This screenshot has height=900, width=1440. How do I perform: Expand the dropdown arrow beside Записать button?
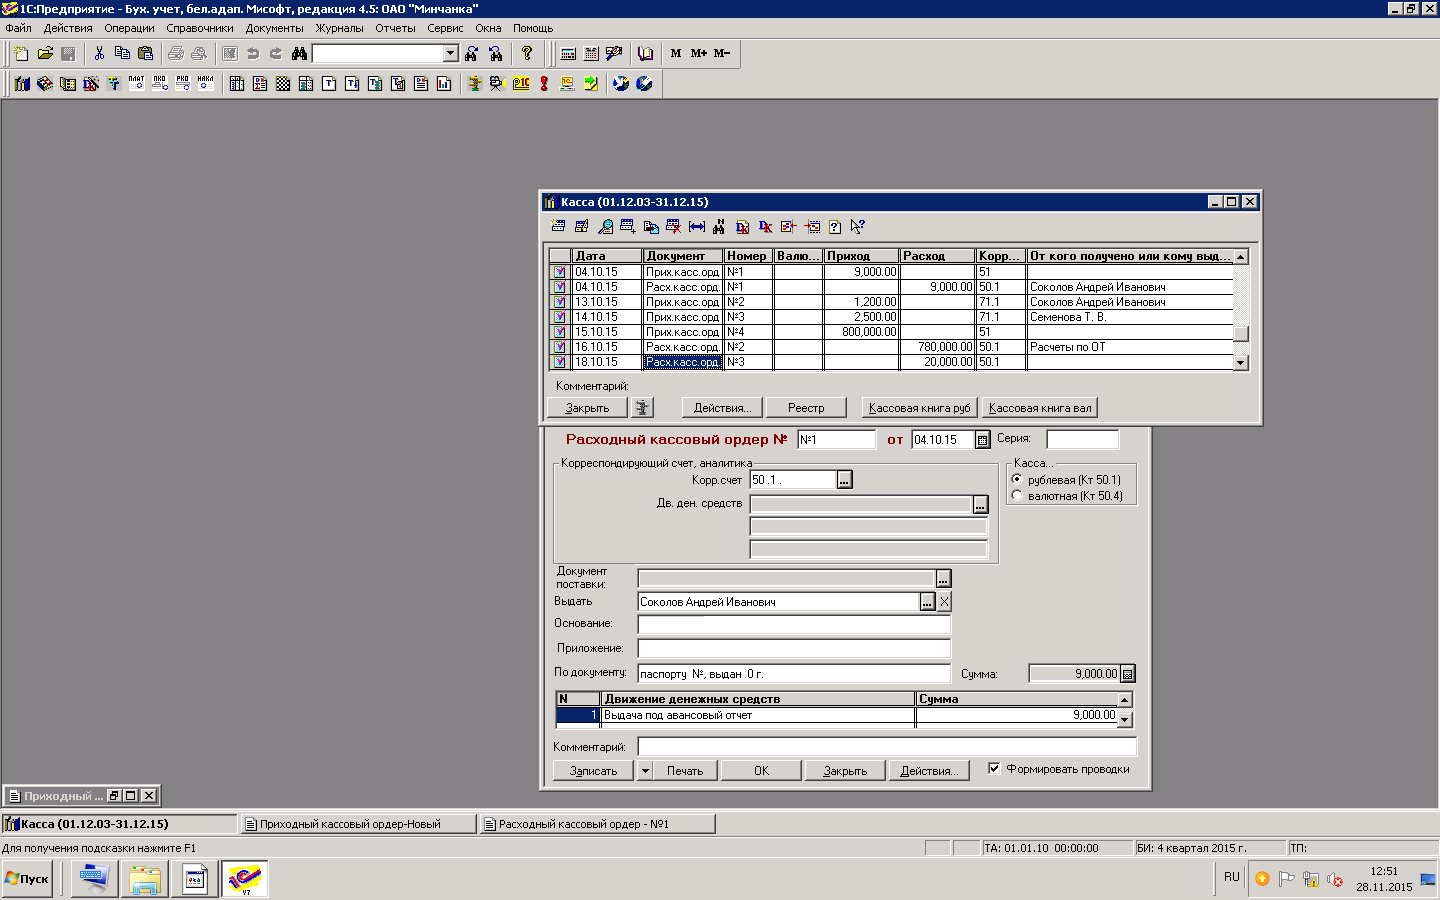tap(644, 771)
